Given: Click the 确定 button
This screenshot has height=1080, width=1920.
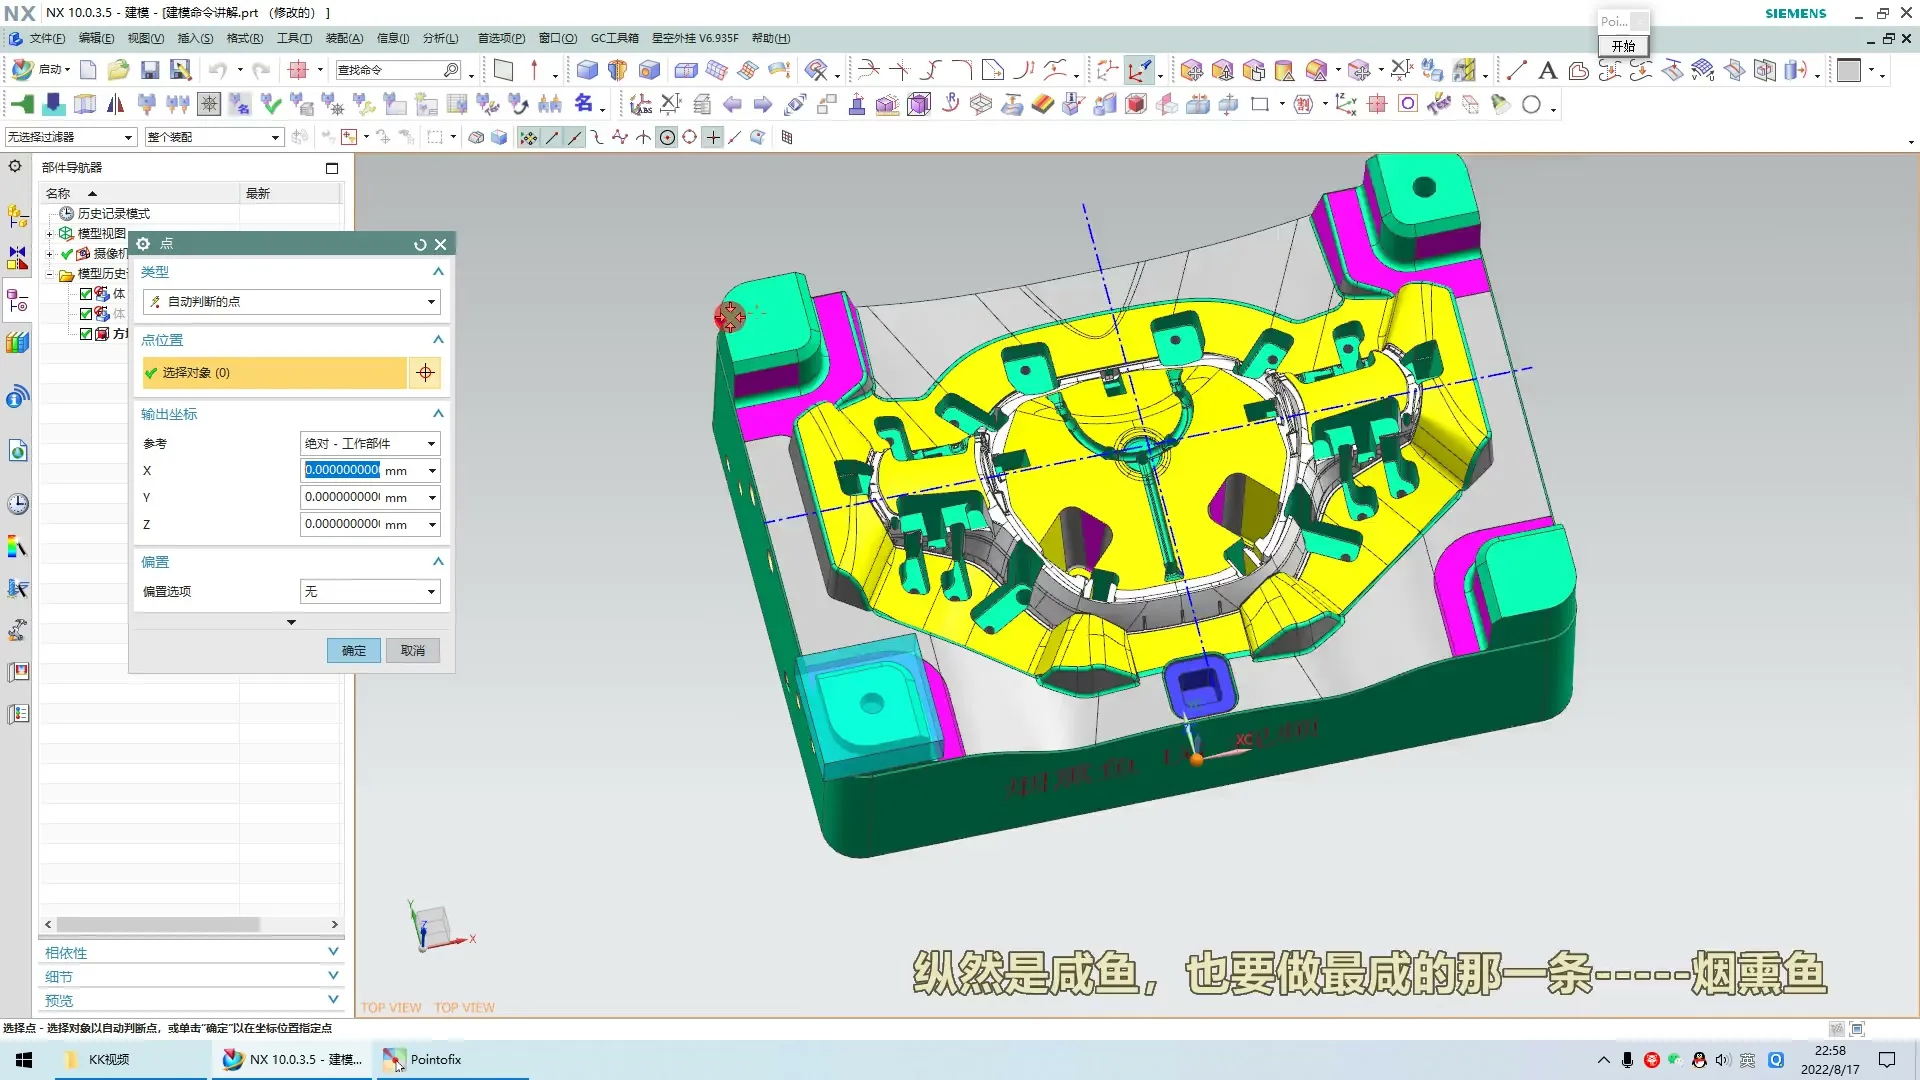Looking at the screenshot, I should click(x=353, y=651).
